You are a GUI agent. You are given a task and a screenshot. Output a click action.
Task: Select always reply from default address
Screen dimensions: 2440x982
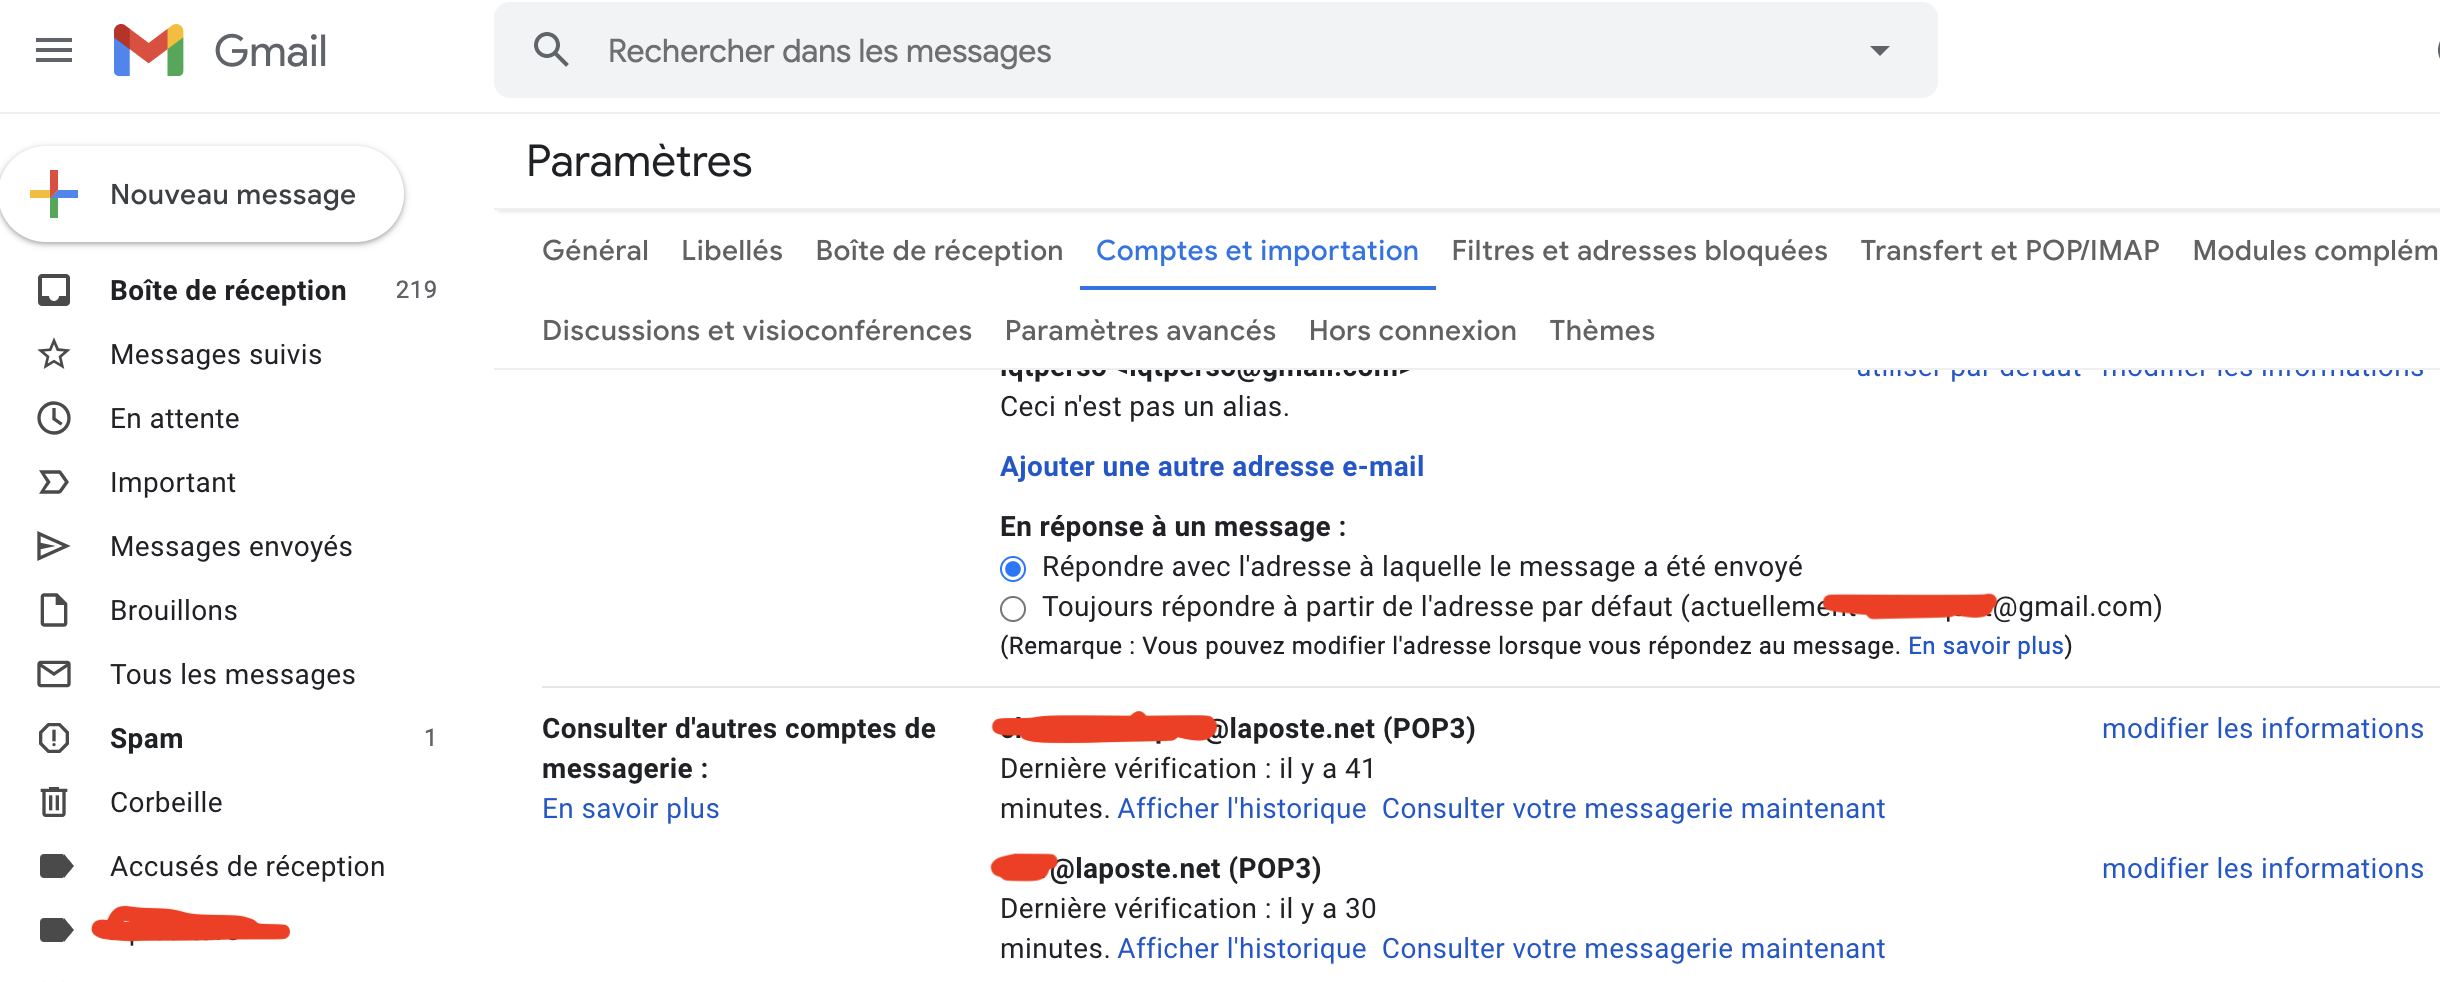pyautogui.click(x=1013, y=609)
